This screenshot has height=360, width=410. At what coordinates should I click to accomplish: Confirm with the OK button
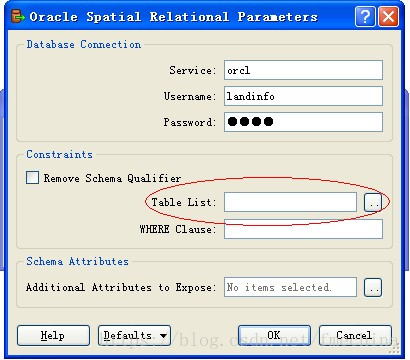(x=274, y=335)
